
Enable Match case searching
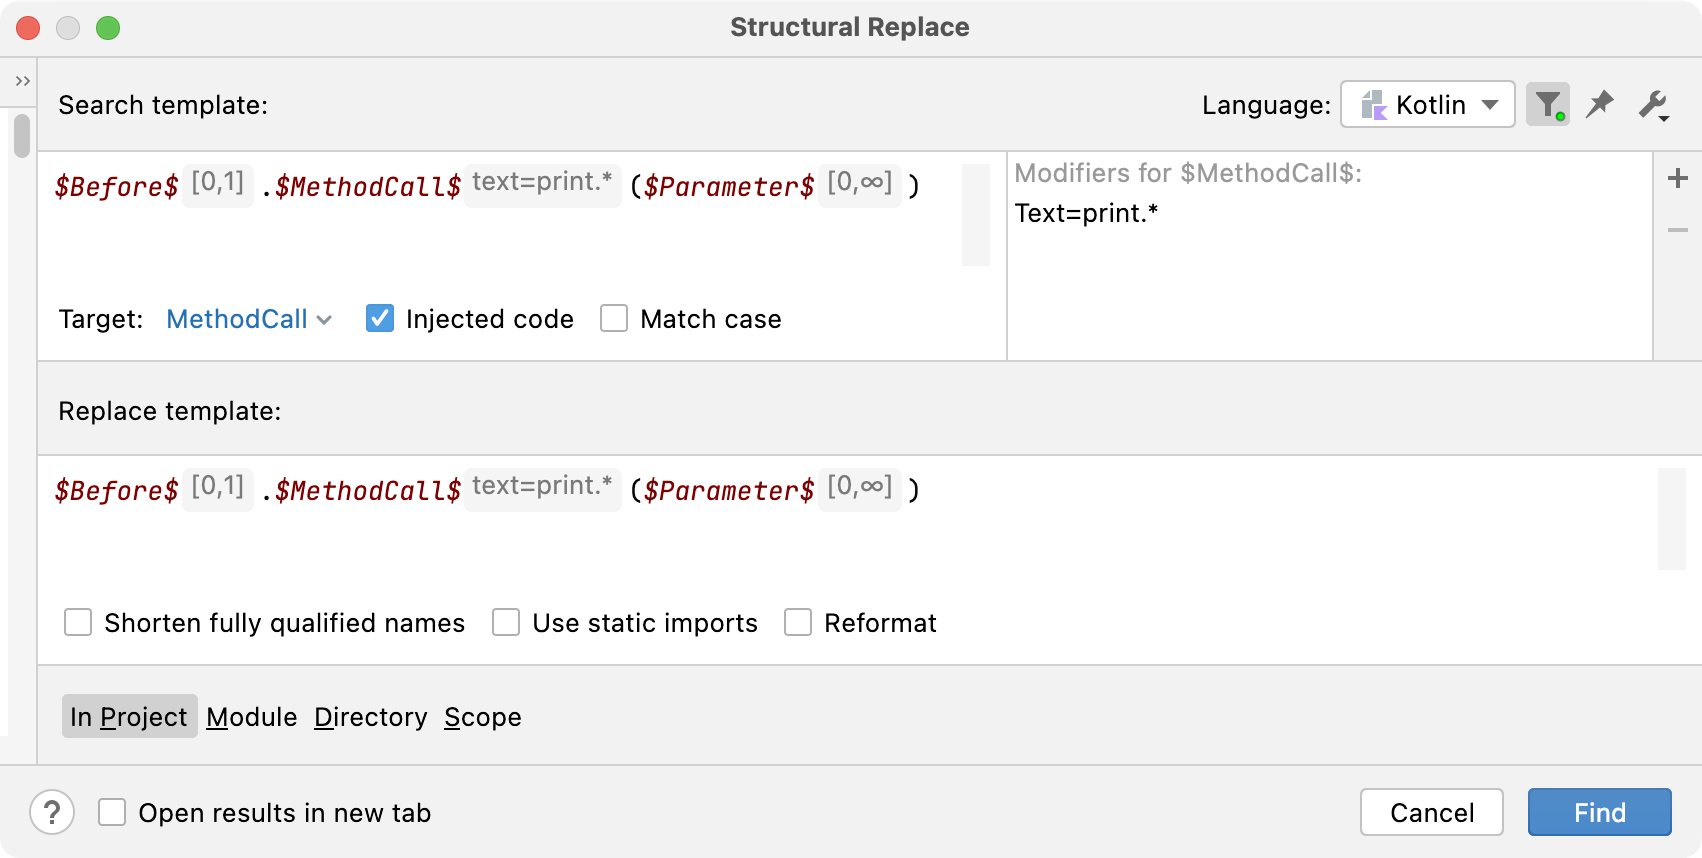tap(613, 318)
